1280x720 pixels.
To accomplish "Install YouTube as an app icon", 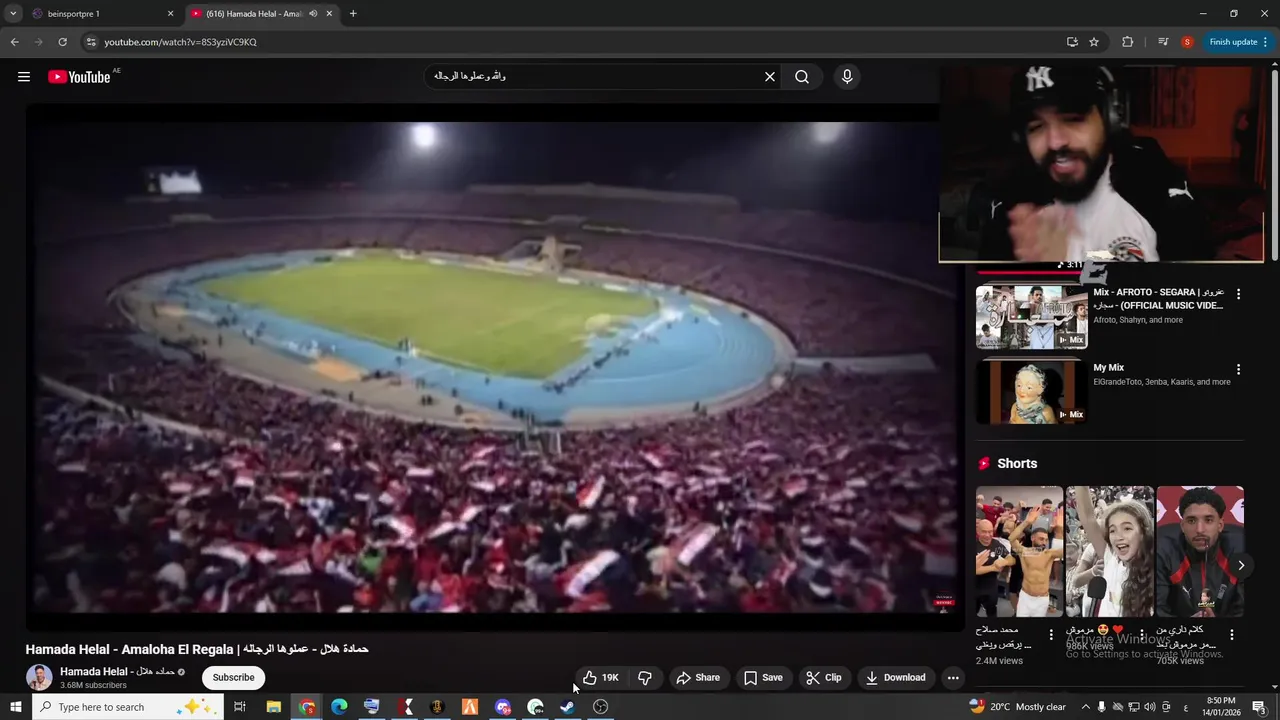I will [x=1072, y=42].
